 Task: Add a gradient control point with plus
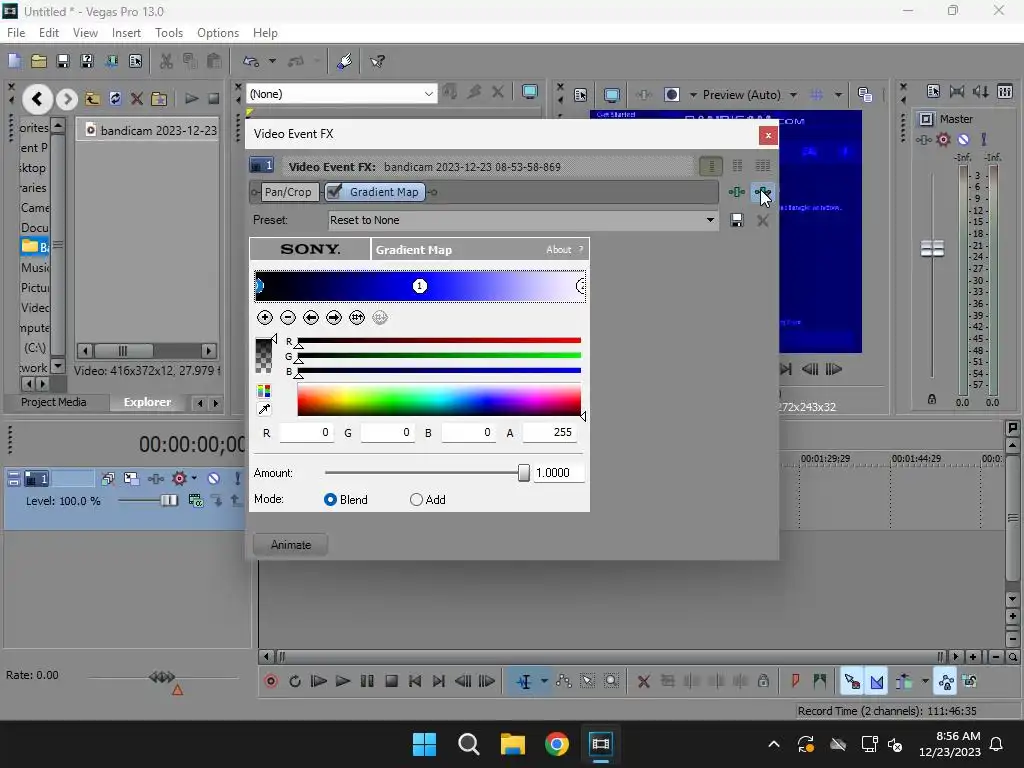[x=264, y=317]
